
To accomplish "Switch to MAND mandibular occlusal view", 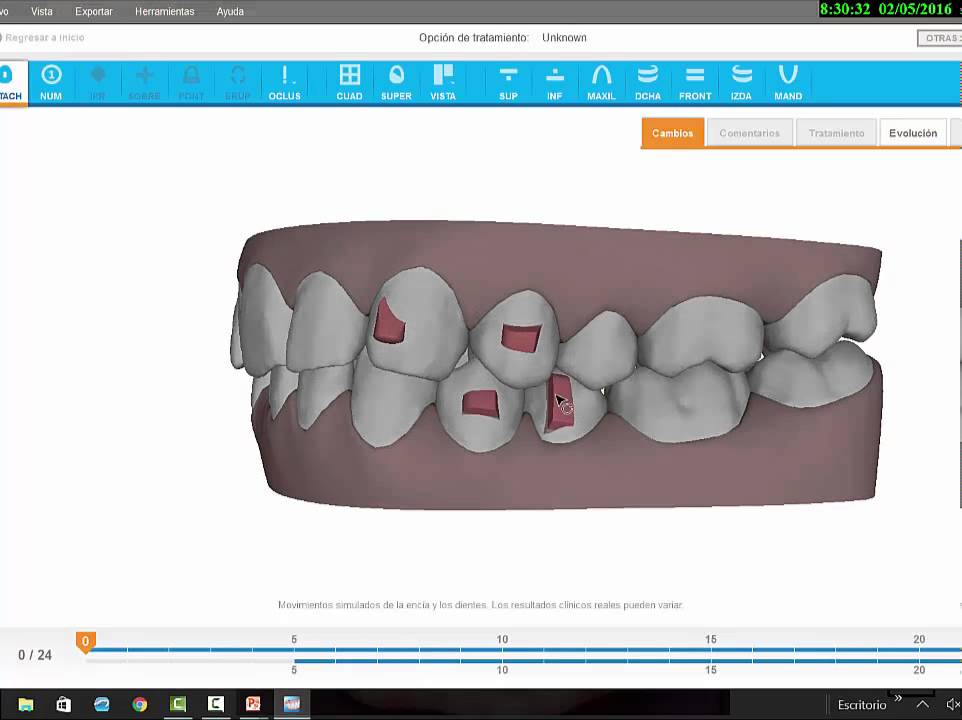I will tap(788, 83).
